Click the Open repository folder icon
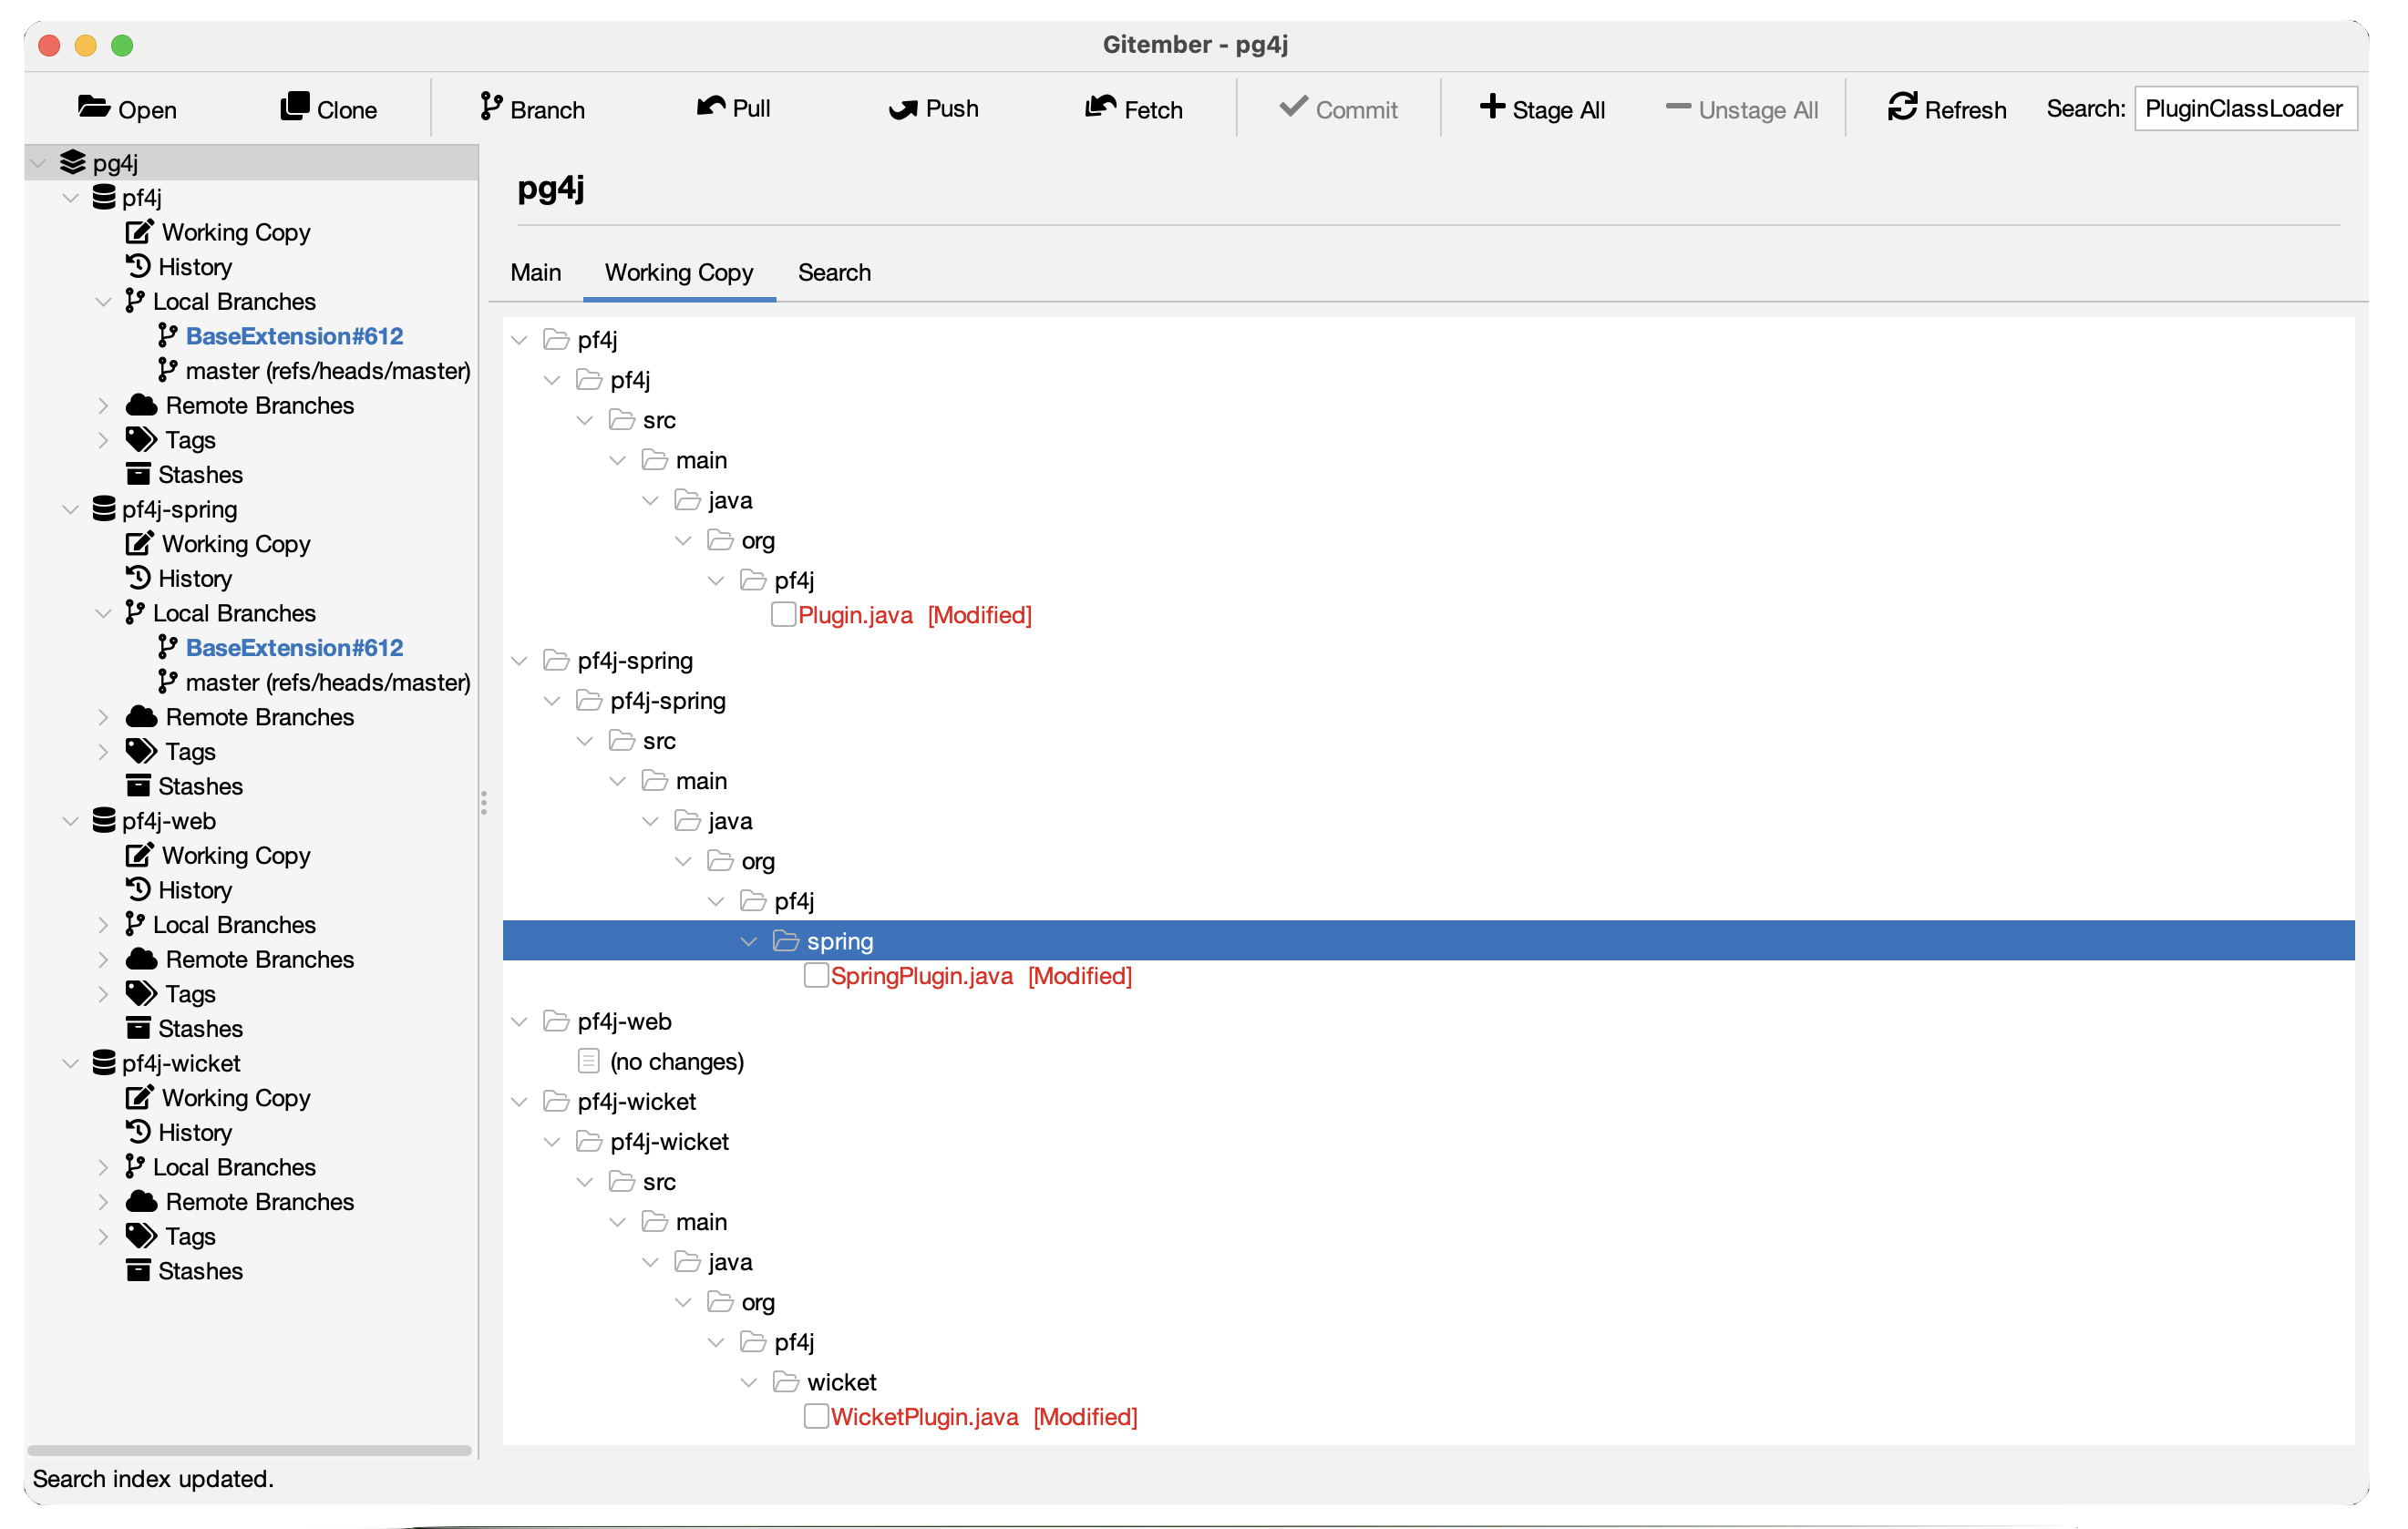This screenshot has height=1529, width=2408. click(94, 108)
